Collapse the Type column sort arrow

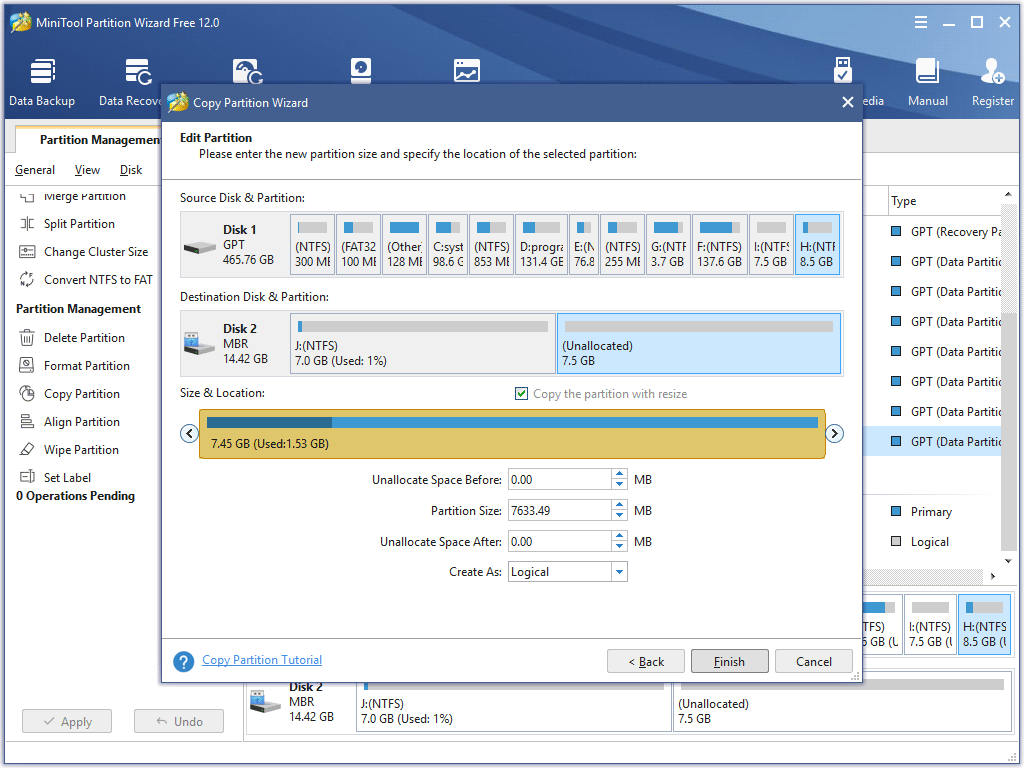pos(1008,195)
